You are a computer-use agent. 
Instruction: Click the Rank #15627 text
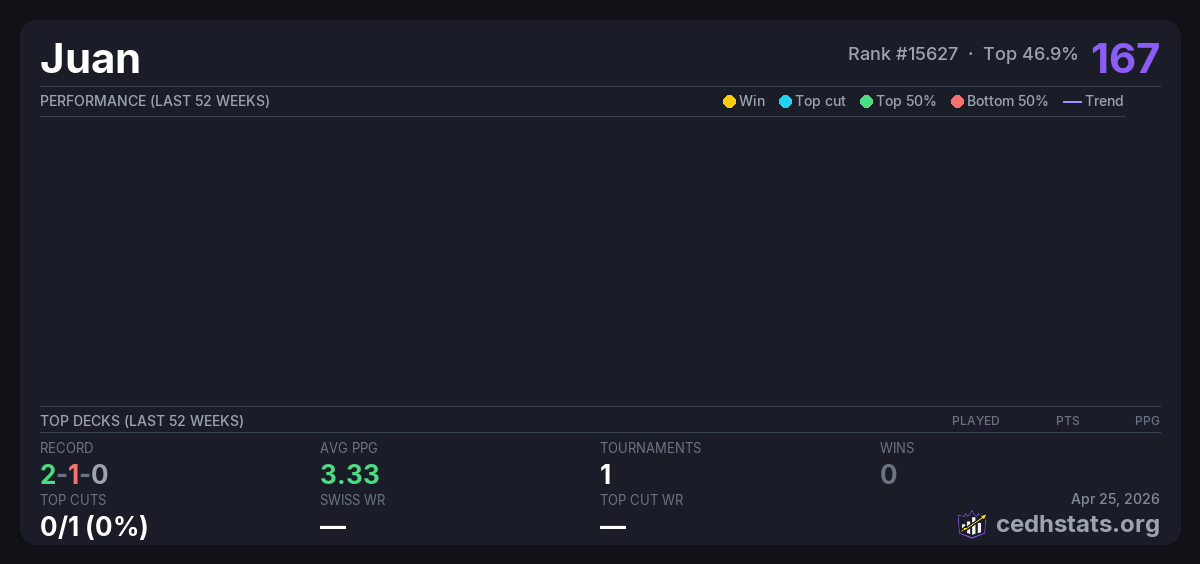[902, 54]
